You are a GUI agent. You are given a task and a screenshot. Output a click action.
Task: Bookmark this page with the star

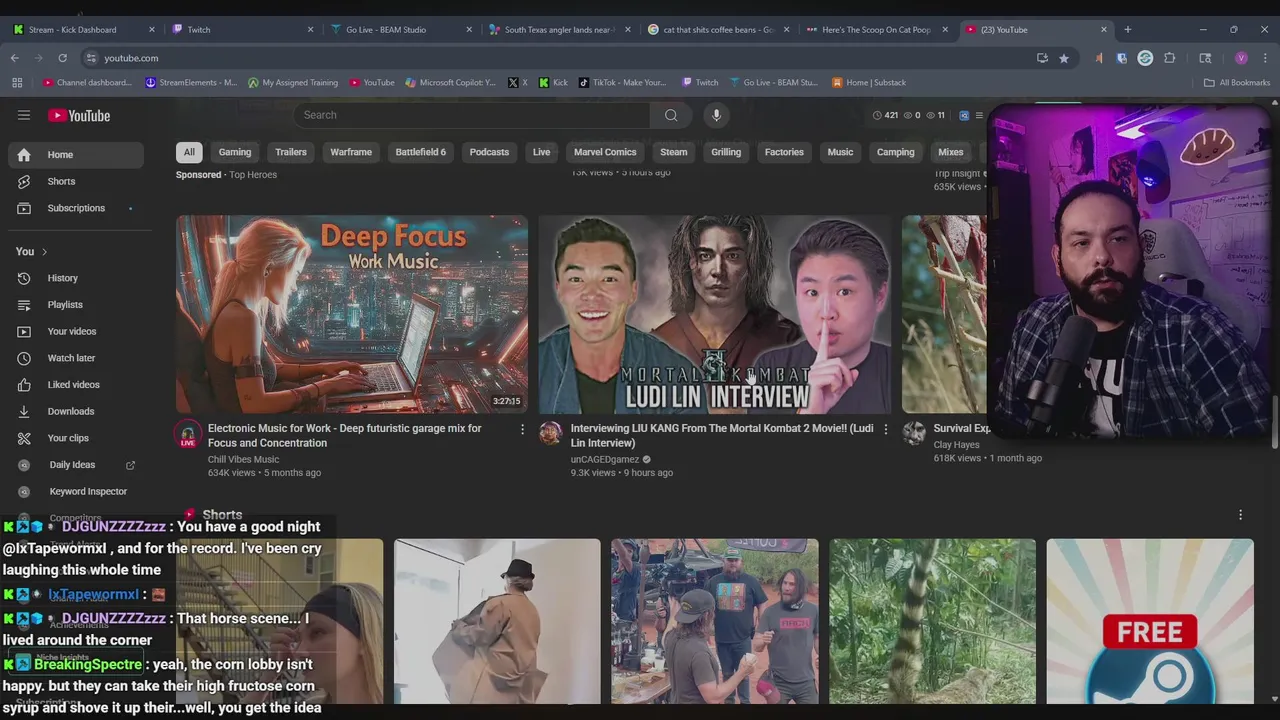click(1064, 58)
